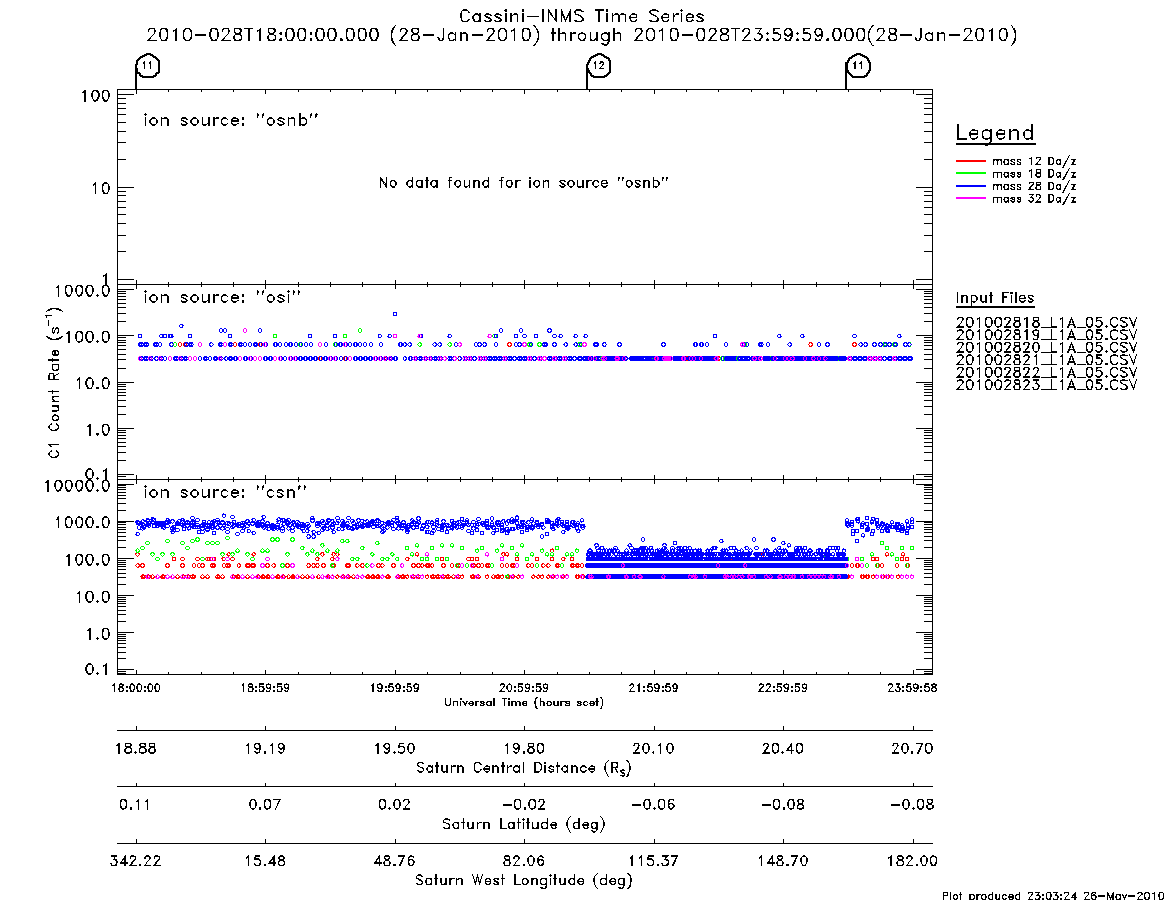Click the 15.48 west longitude value
The width and height of the screenshot is (1165, 900).
(x=265, y=861)
